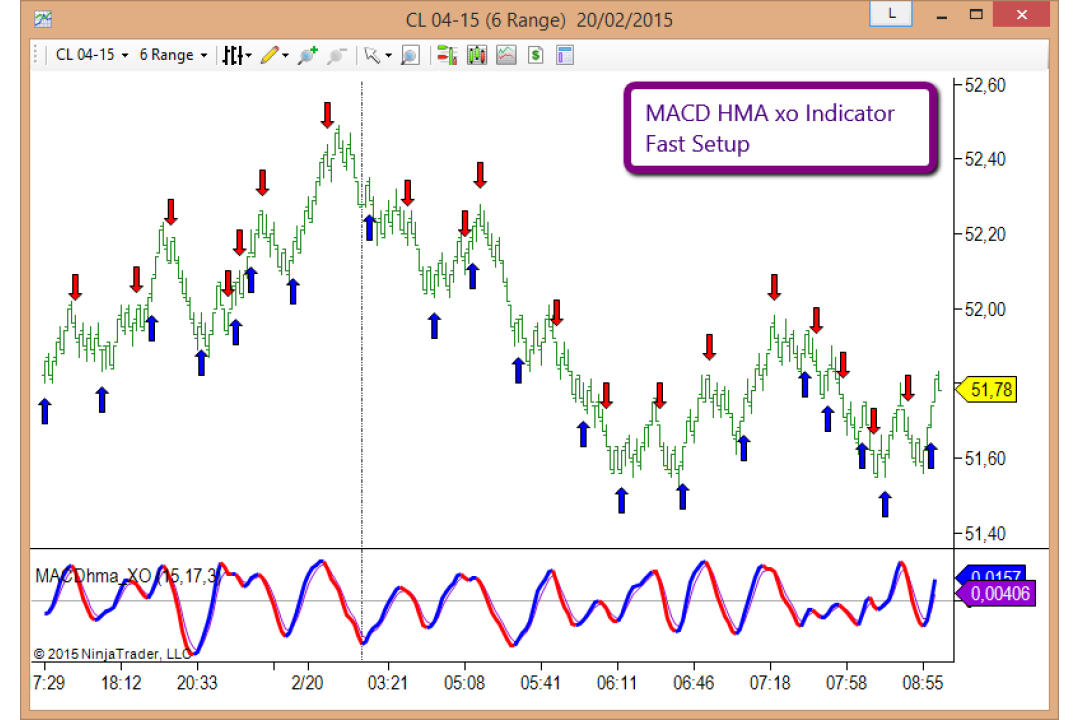Open the Strategies dollar sign icon
The width and height of the screenshot is (1080, 720).
pyautogui.click(x=536, y=55)
